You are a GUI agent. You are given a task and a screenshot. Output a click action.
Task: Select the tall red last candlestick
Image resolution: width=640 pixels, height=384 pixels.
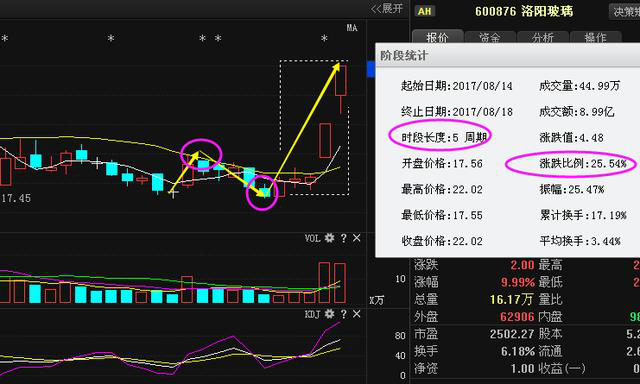click(341, 80)
